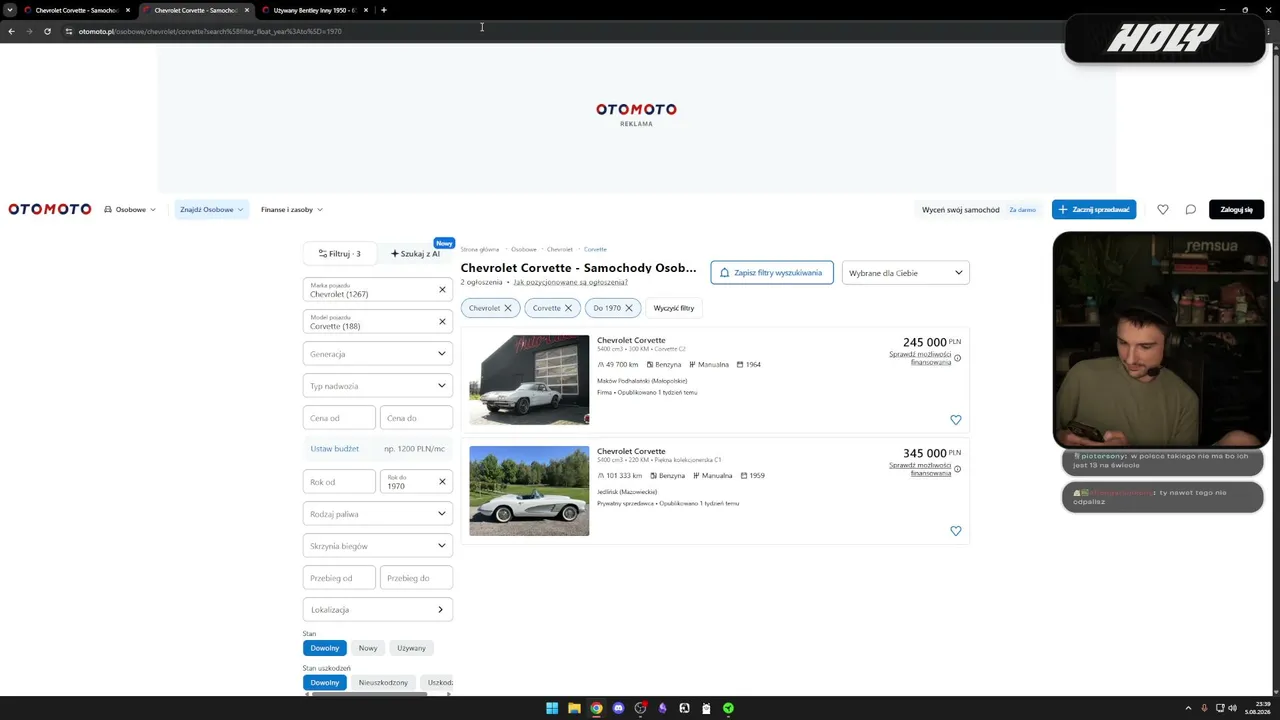Expand the Finanse i zasoby menu
This screenshot has width=1280, height=720.
[x=292, y=210]
